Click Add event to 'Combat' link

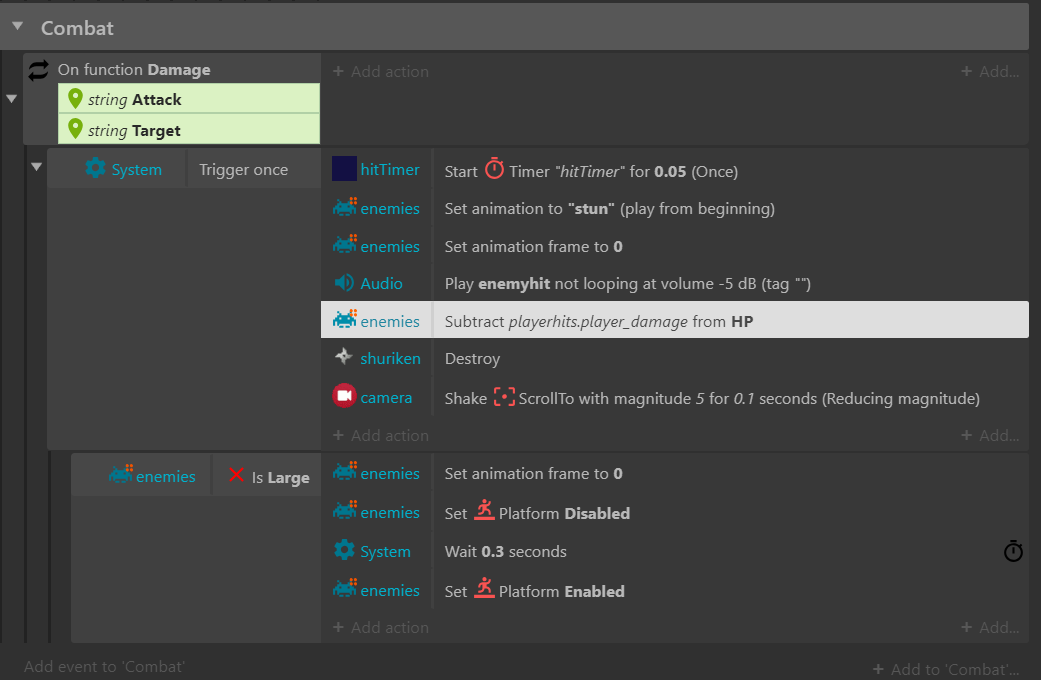(x=104, y=666)
